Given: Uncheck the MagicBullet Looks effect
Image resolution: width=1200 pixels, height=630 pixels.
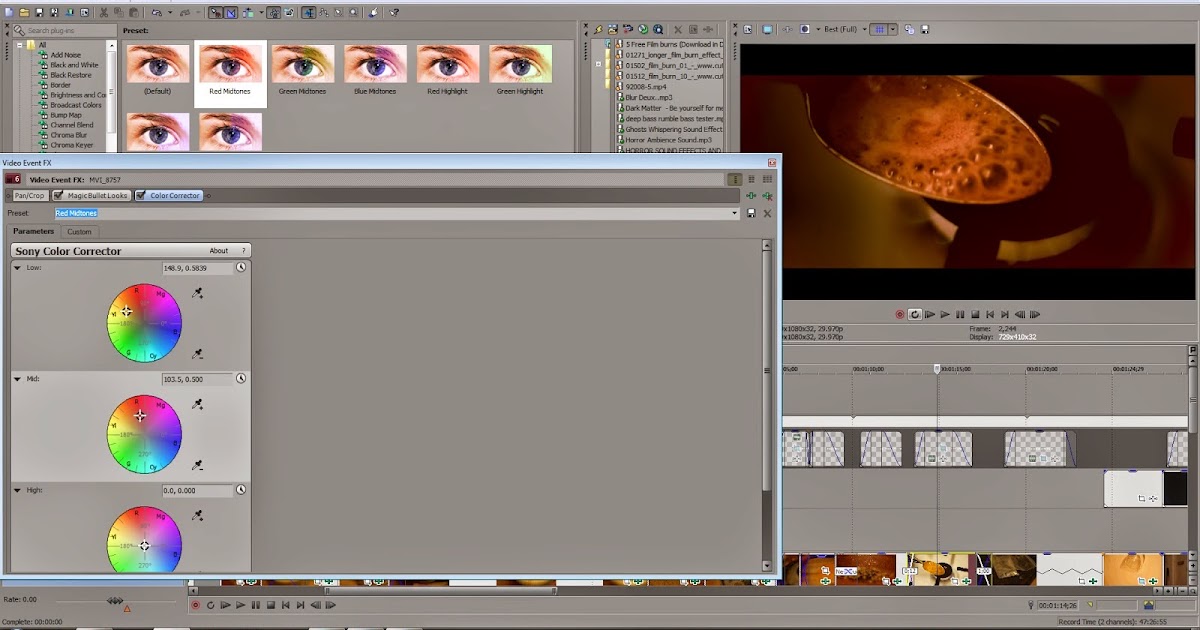Looking at the screenshot, I should 58,196.
